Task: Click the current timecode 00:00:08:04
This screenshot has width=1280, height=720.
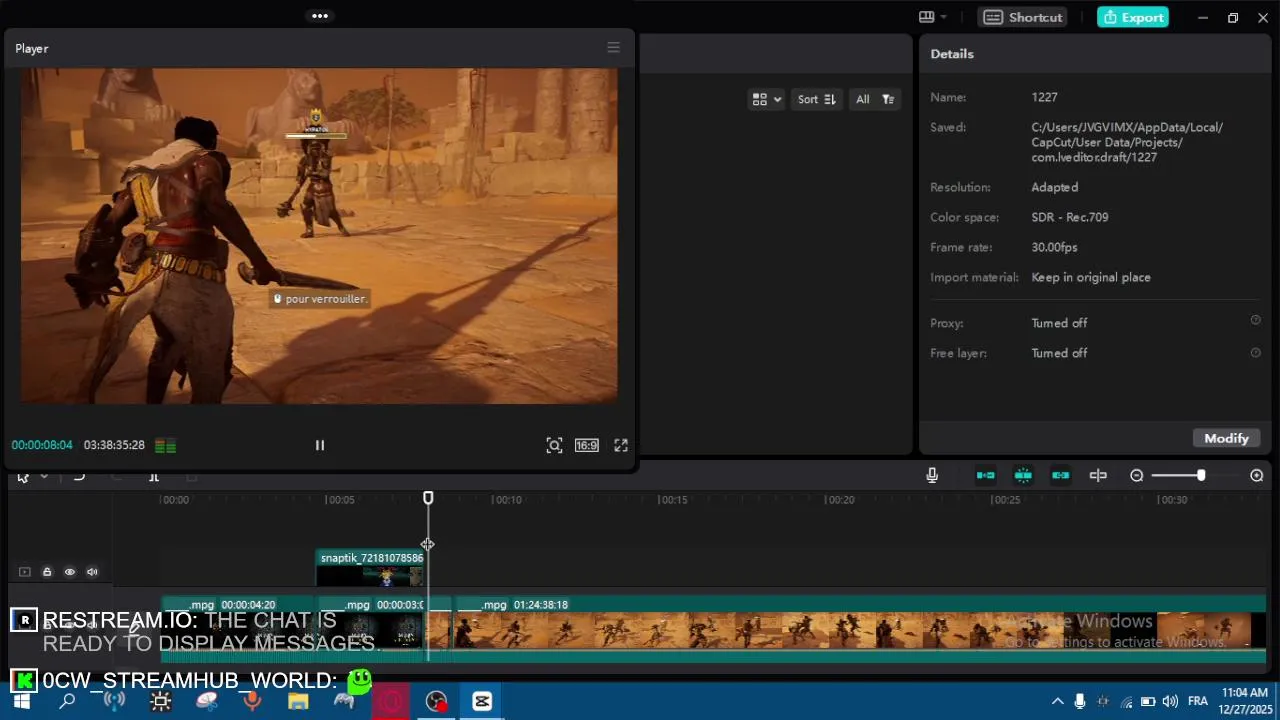Action: (x=42, y=445)
